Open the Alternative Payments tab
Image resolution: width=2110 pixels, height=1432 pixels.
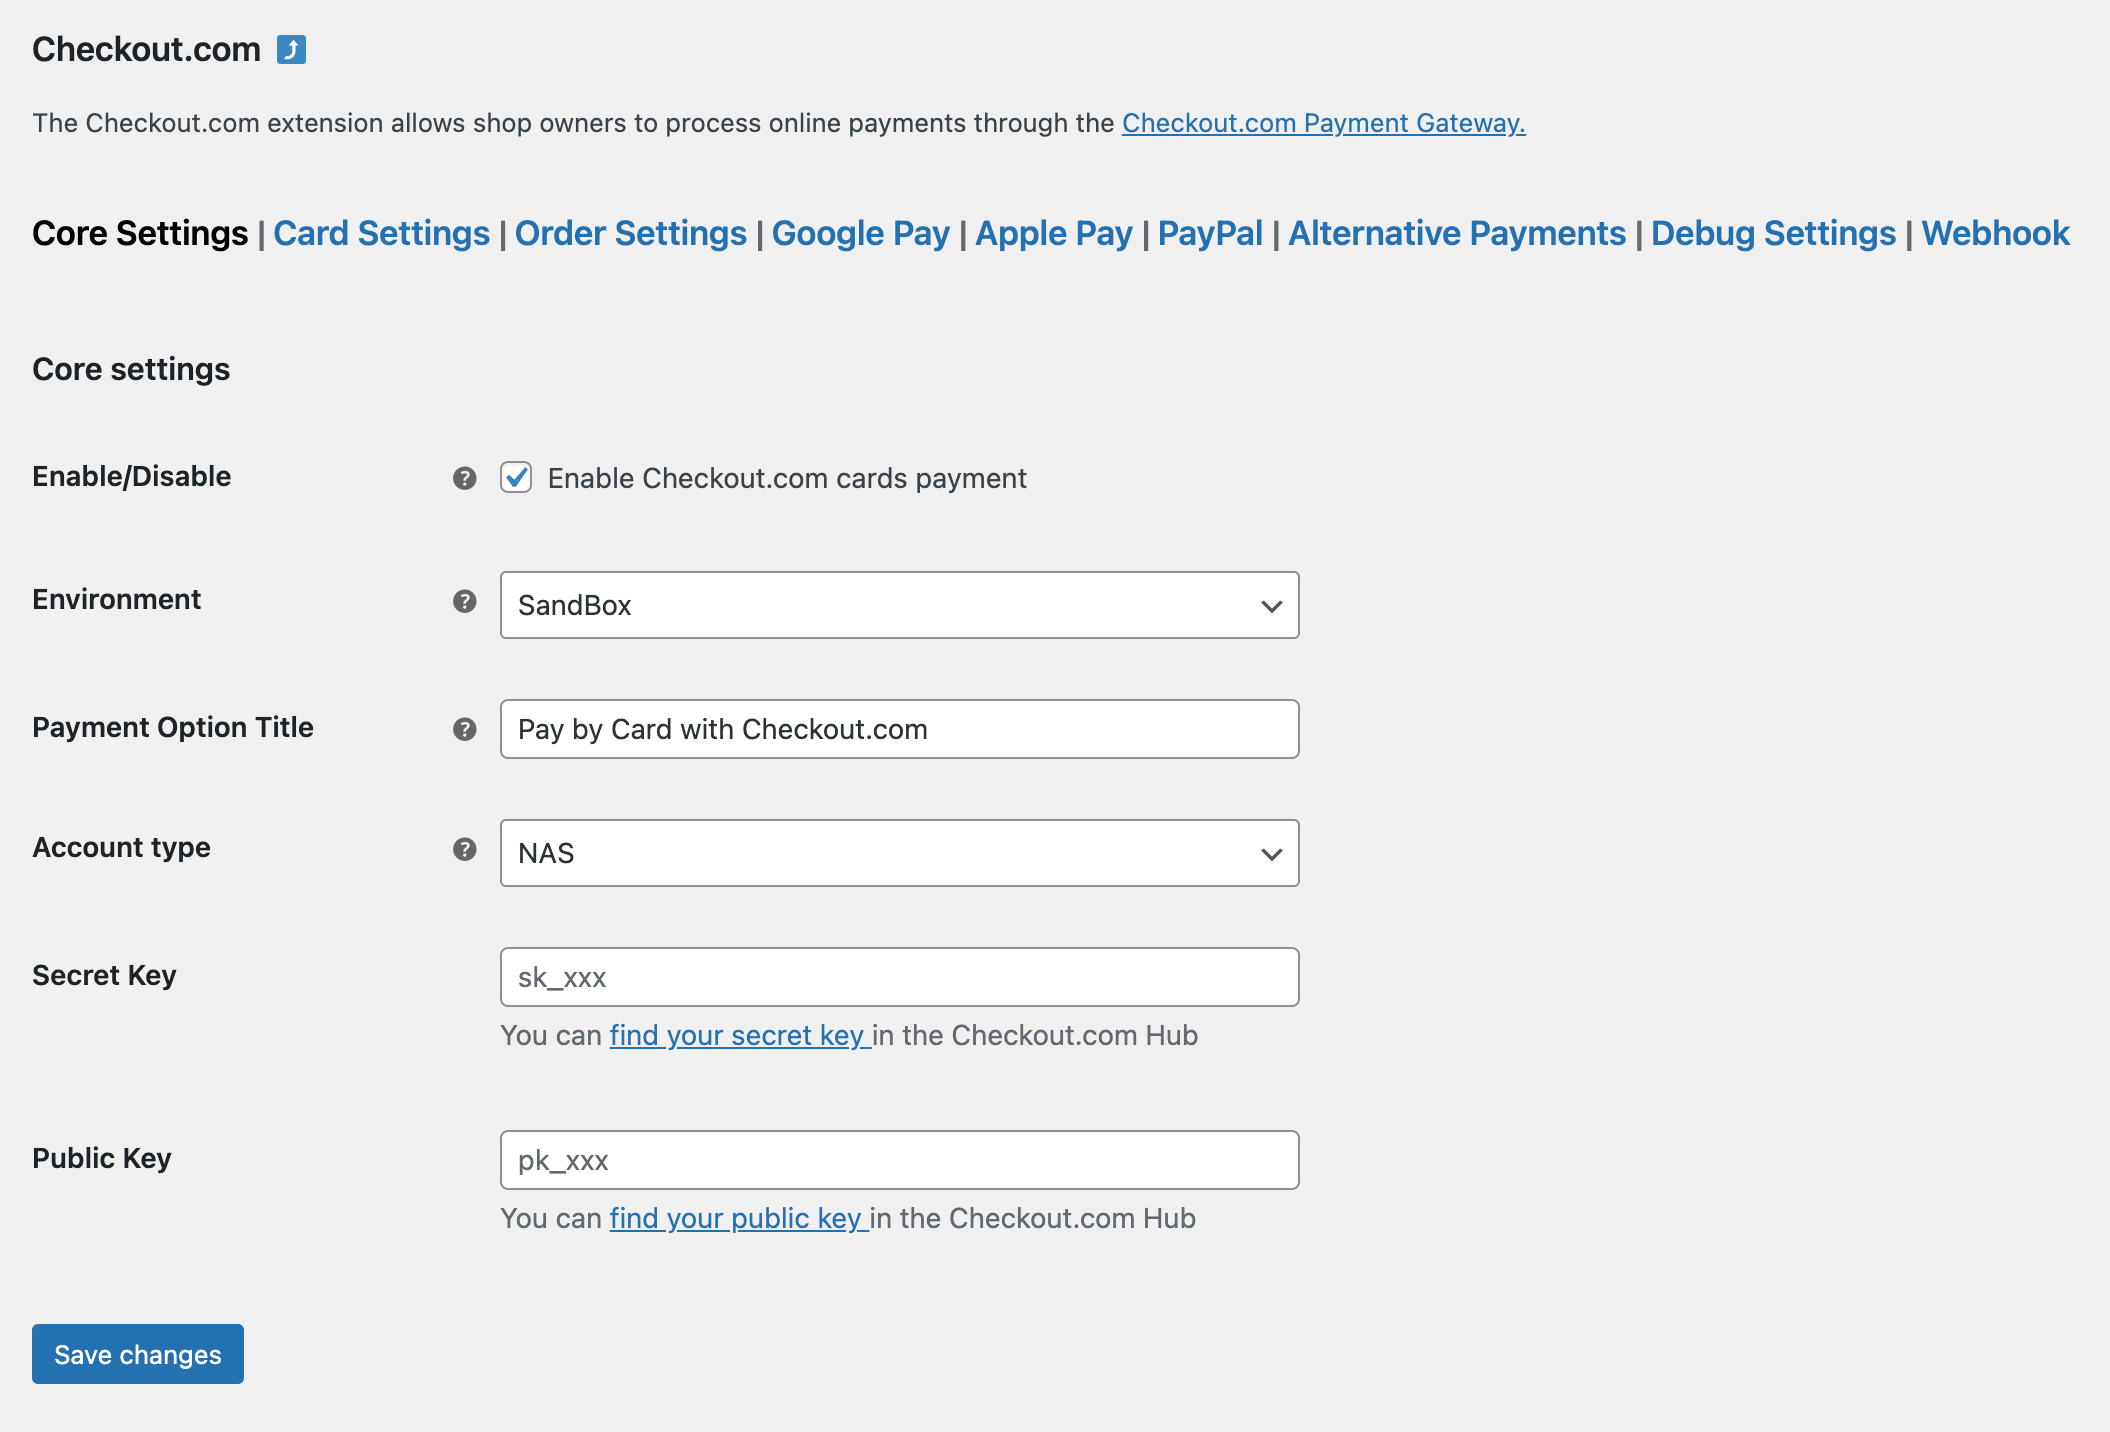tap(1457, 233)
